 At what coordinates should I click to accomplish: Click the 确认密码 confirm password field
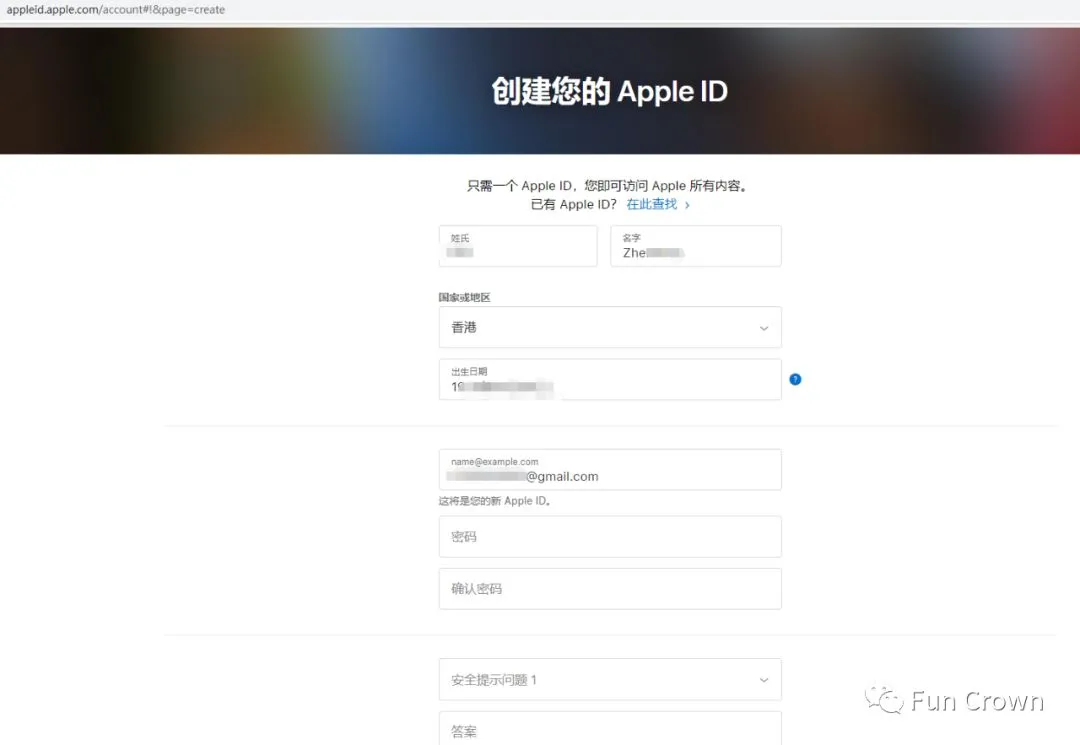tap(610, 589)
